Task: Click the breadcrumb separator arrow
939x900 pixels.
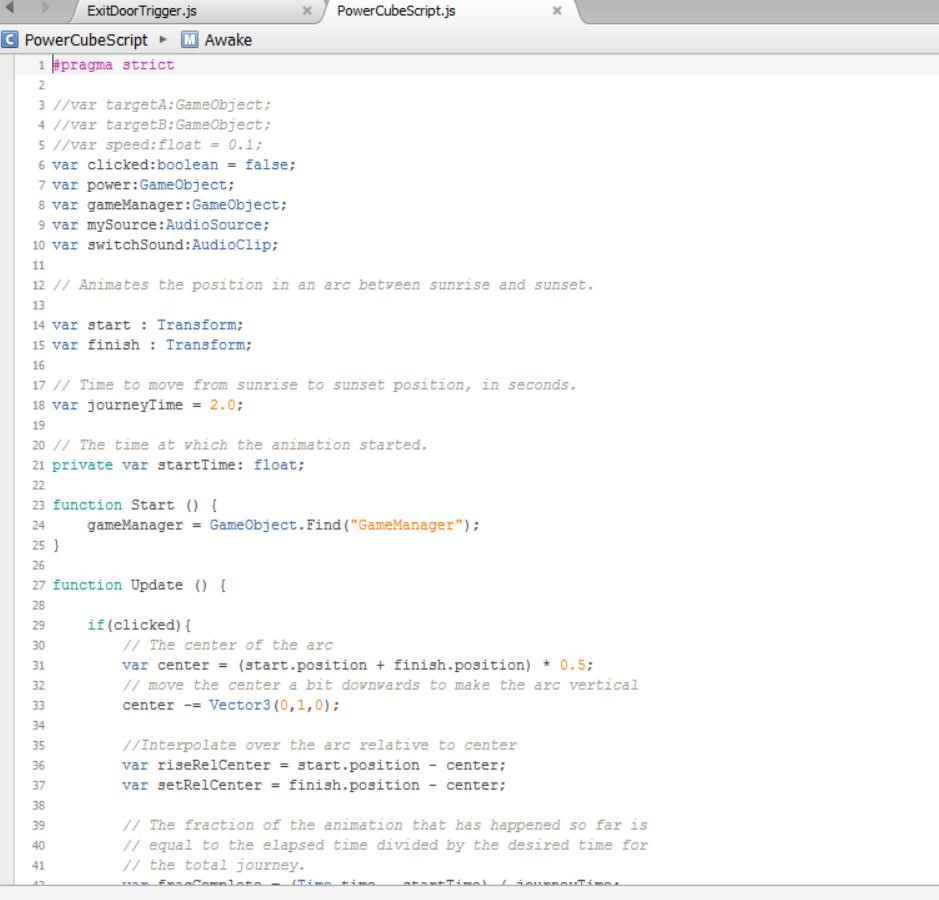Action: (x=164, y=40)
